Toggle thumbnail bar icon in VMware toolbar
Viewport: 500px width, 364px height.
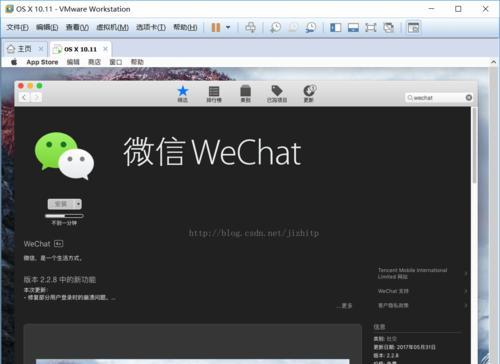click(x=353, y=27)
